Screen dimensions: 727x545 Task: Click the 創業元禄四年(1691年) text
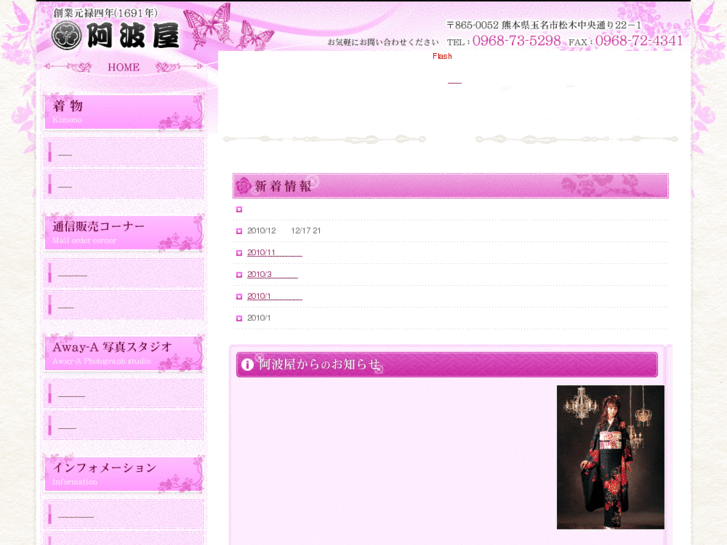tap(105, 13)
